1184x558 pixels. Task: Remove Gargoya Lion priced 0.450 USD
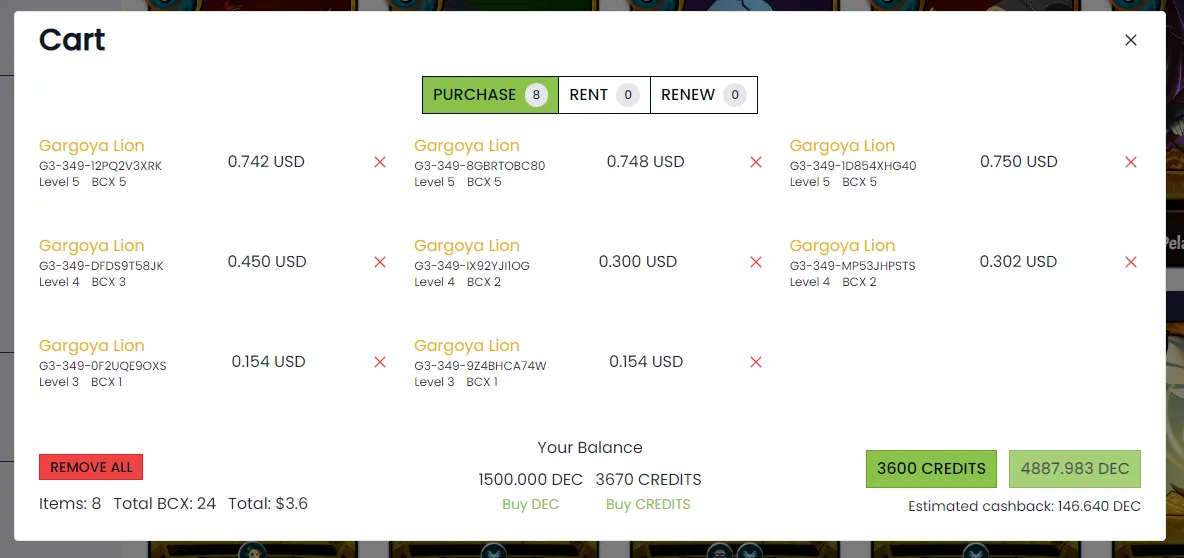pyautogui.click(x=380, y=262)
